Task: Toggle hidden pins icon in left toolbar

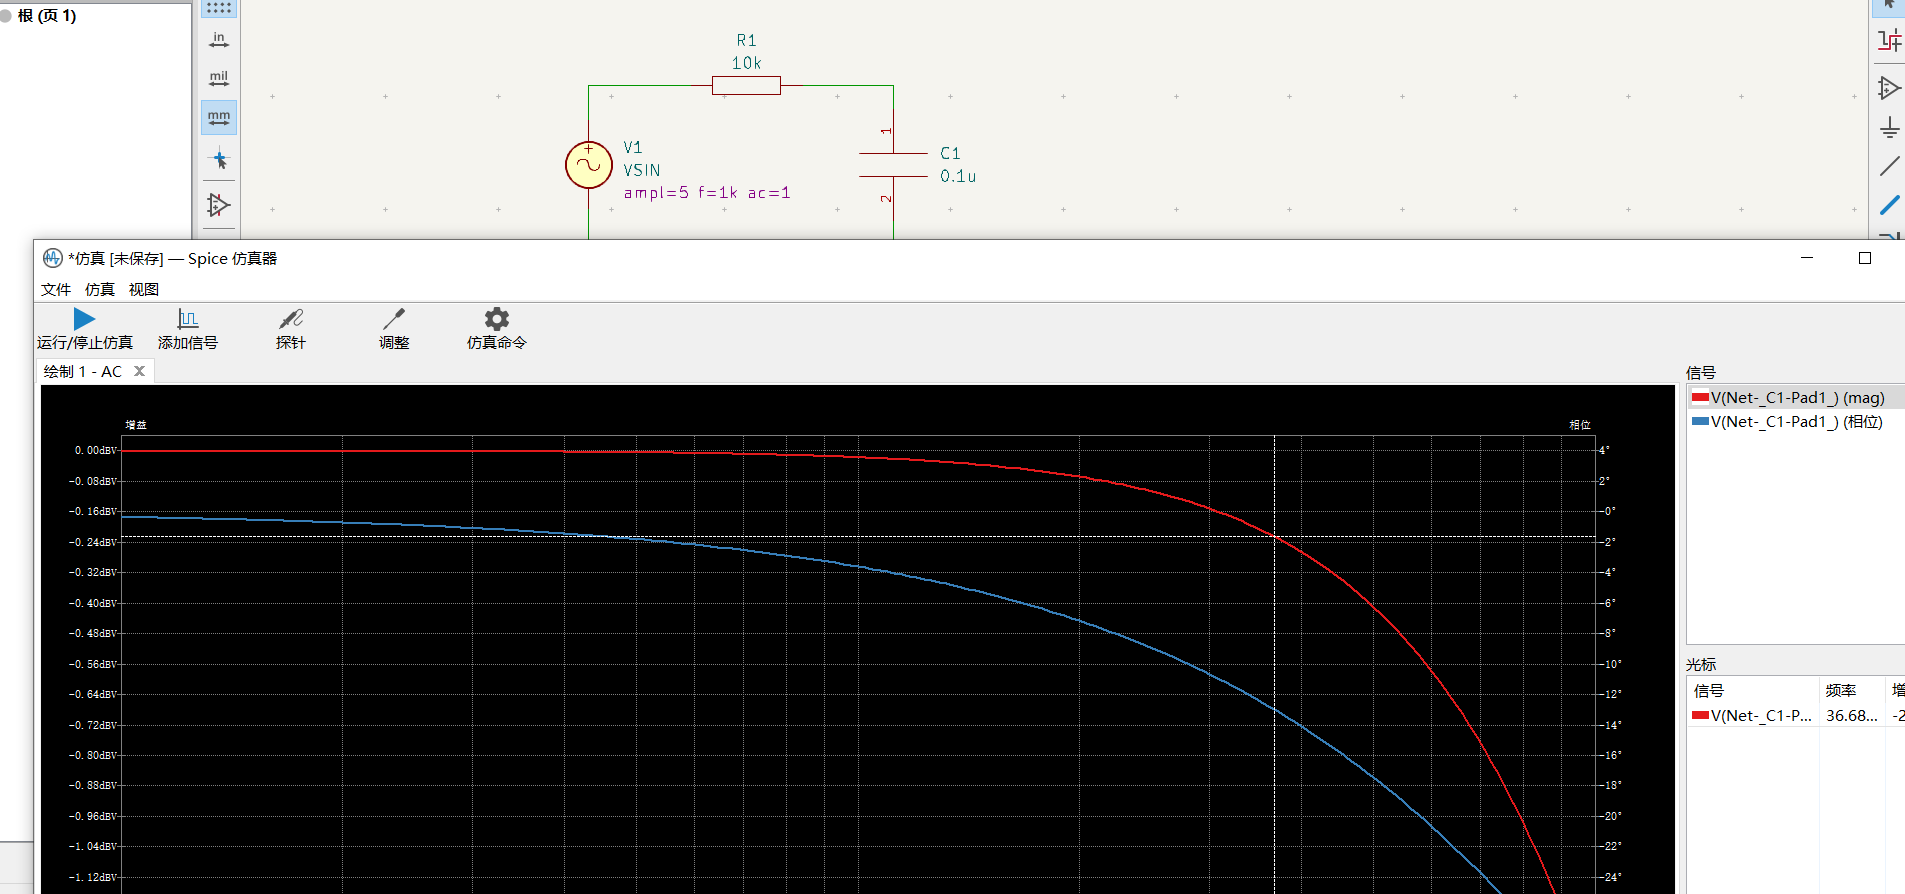Action: coord(219,205)
